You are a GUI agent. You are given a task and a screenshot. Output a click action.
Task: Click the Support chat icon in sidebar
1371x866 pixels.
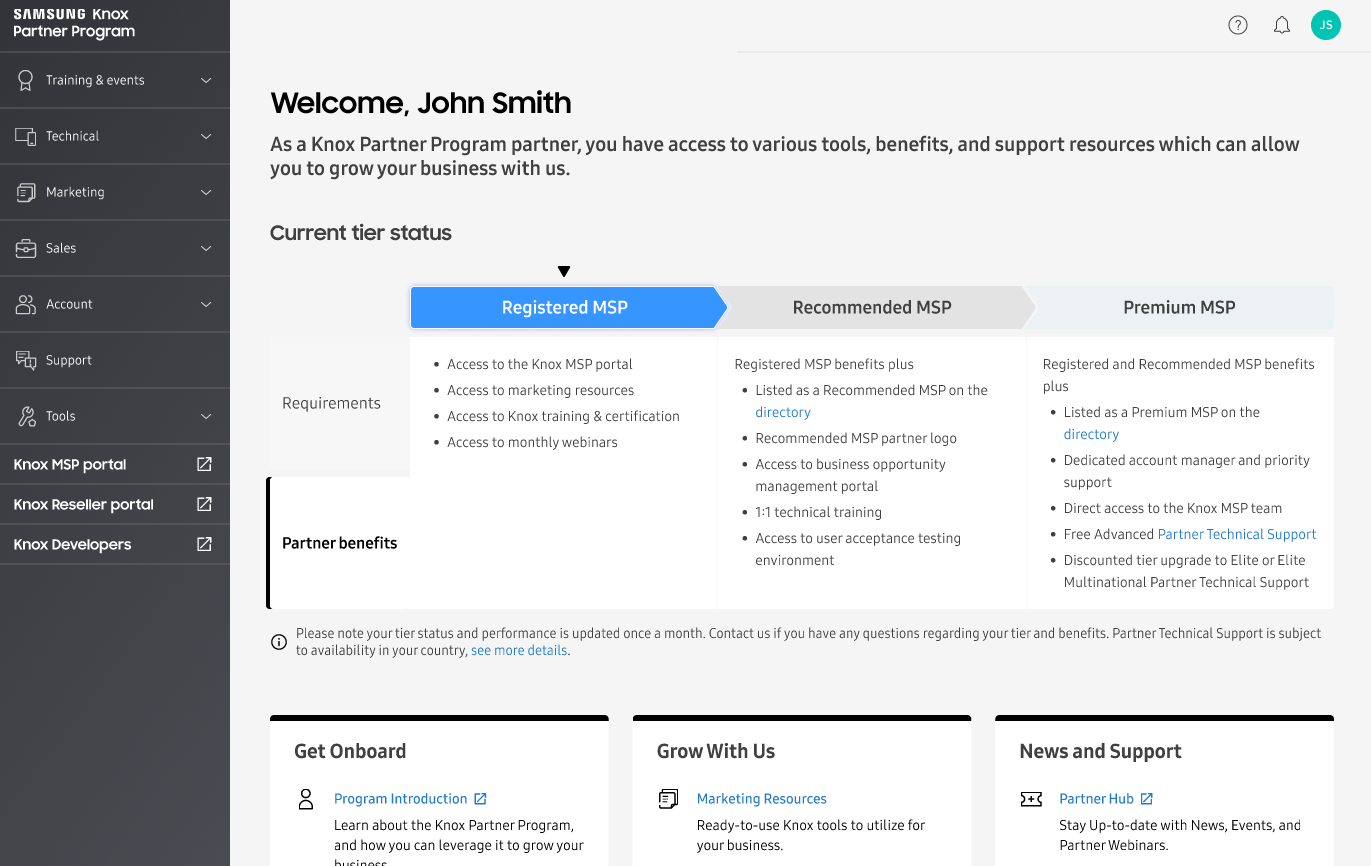tap(26, 360)
